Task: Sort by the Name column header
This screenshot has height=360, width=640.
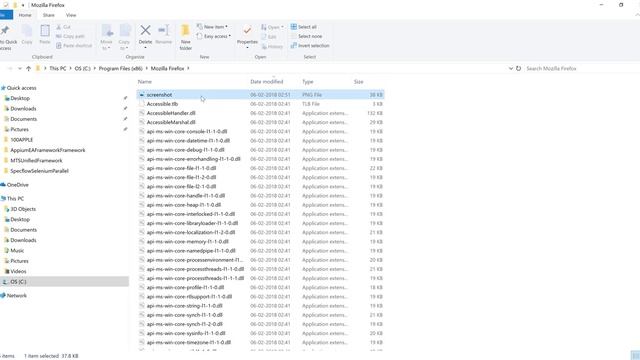Action: [145, 82]
